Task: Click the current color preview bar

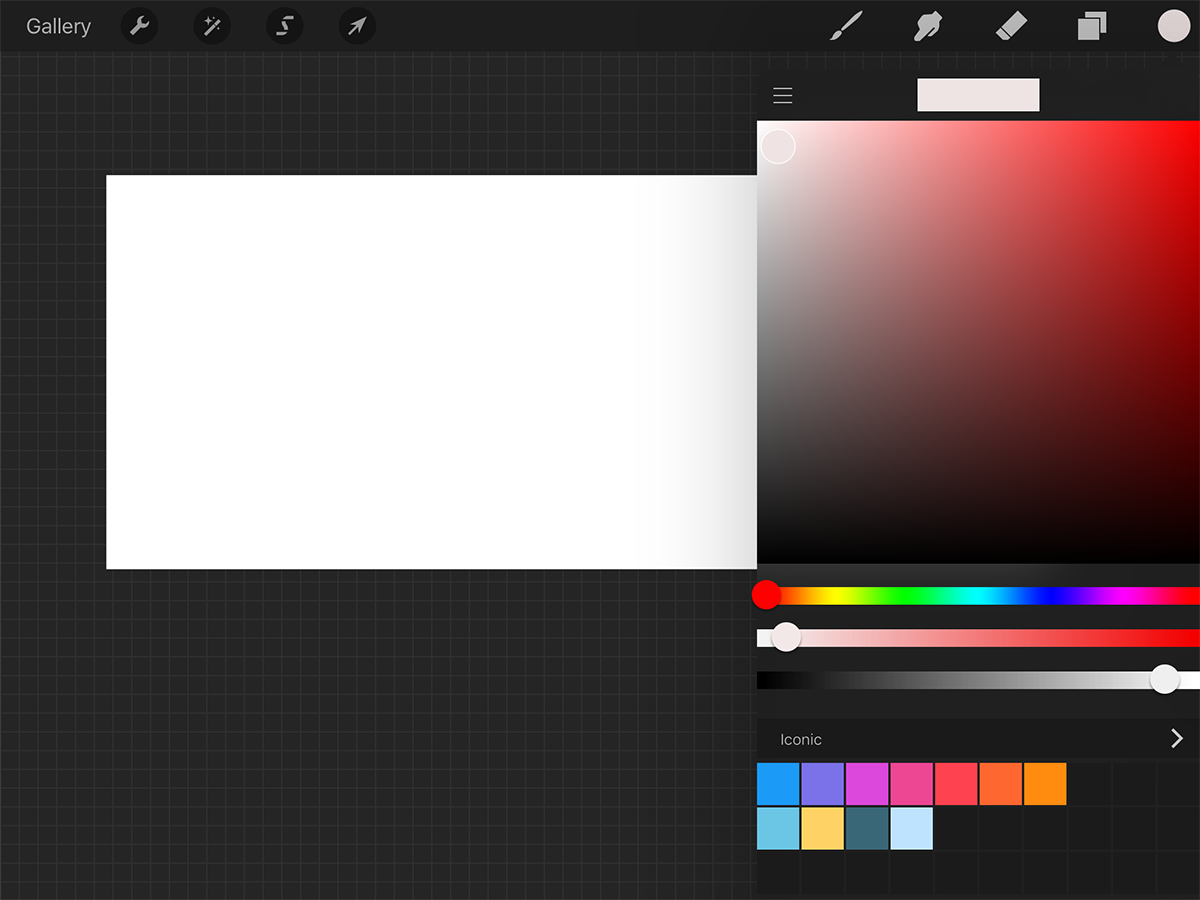Action: [977, 95]
